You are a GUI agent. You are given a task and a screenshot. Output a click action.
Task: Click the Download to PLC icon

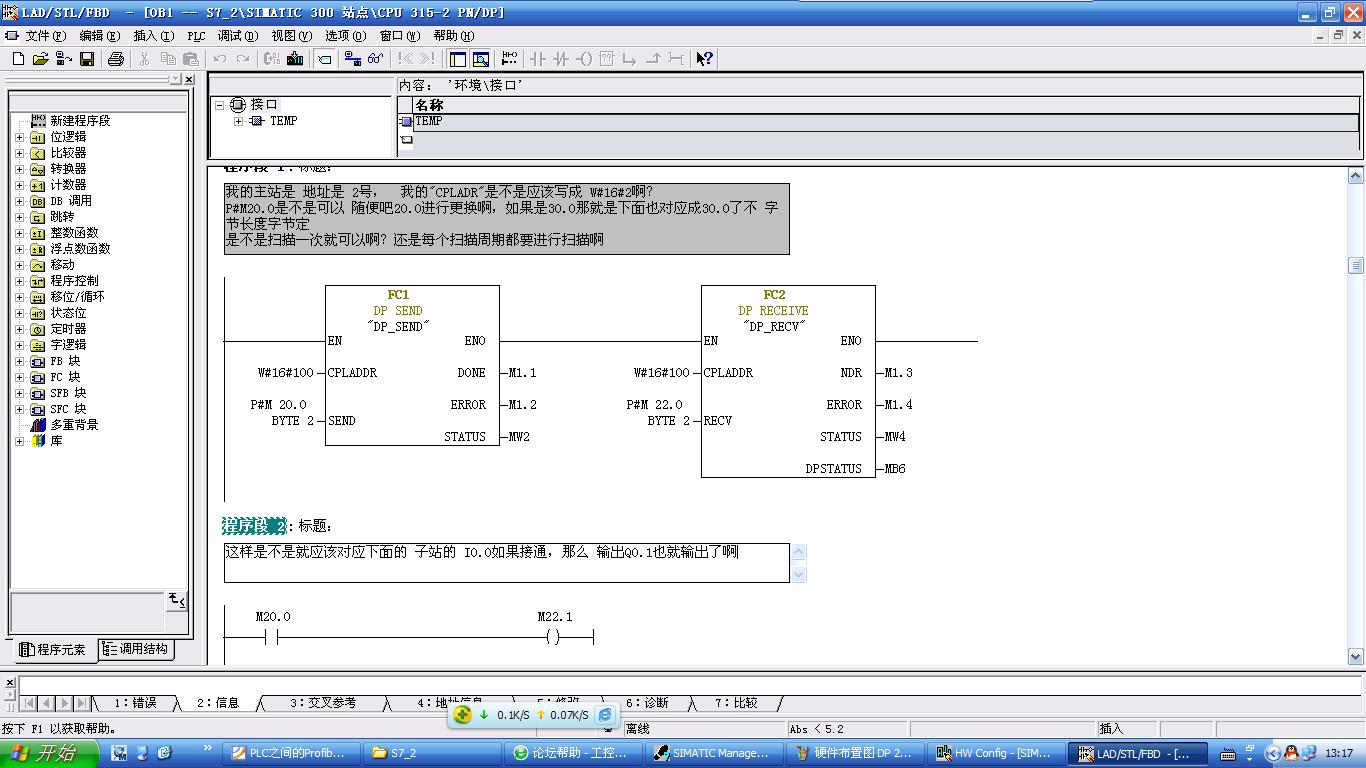[295, 59]
